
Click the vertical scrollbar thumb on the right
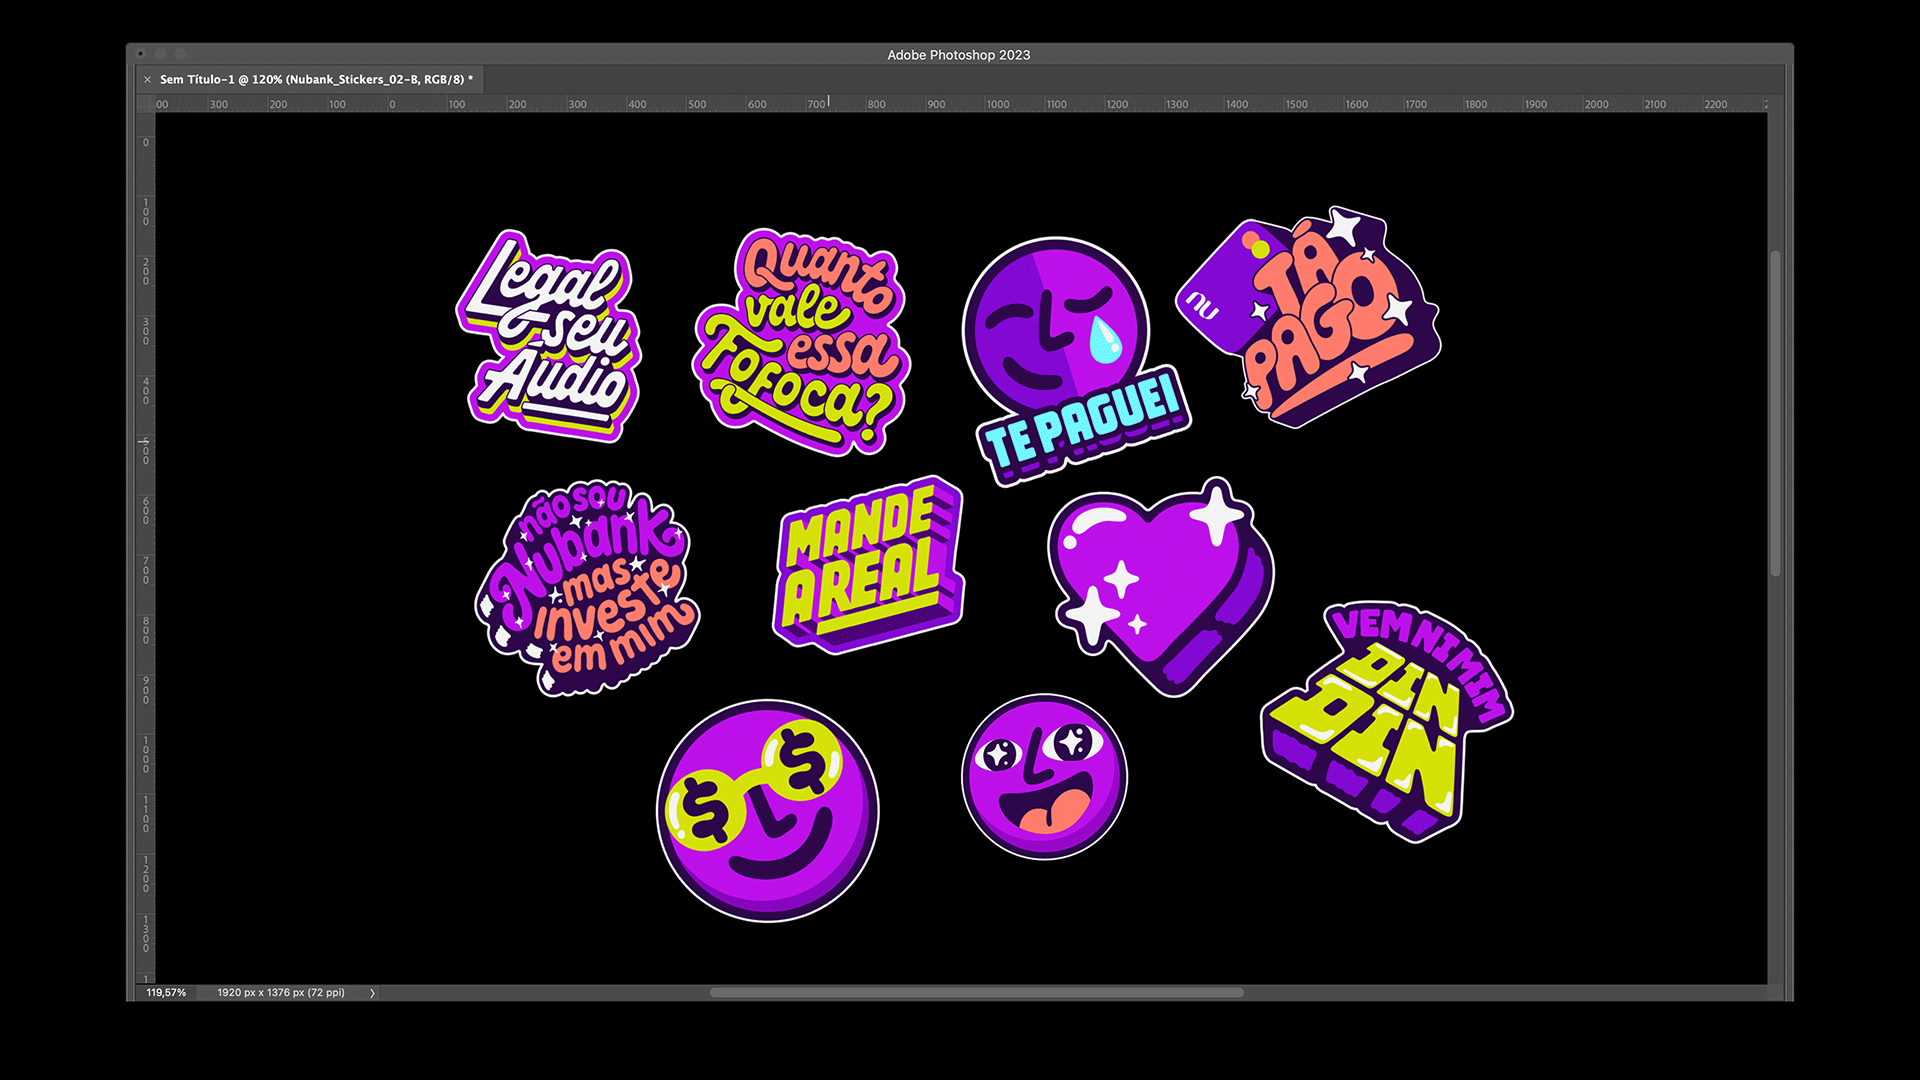tap(1776, 412)
